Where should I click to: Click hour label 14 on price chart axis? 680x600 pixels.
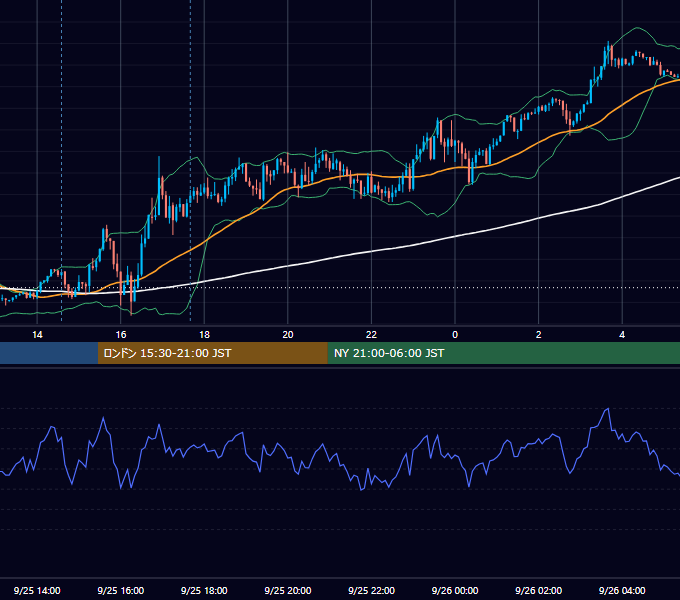coord(37,335)
